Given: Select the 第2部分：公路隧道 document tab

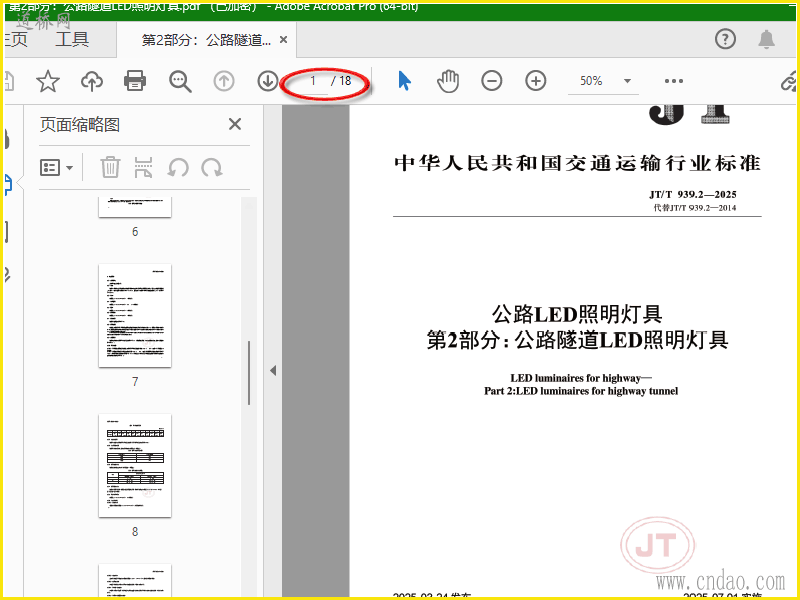Looking at the screenshot, I should point(206,40).
